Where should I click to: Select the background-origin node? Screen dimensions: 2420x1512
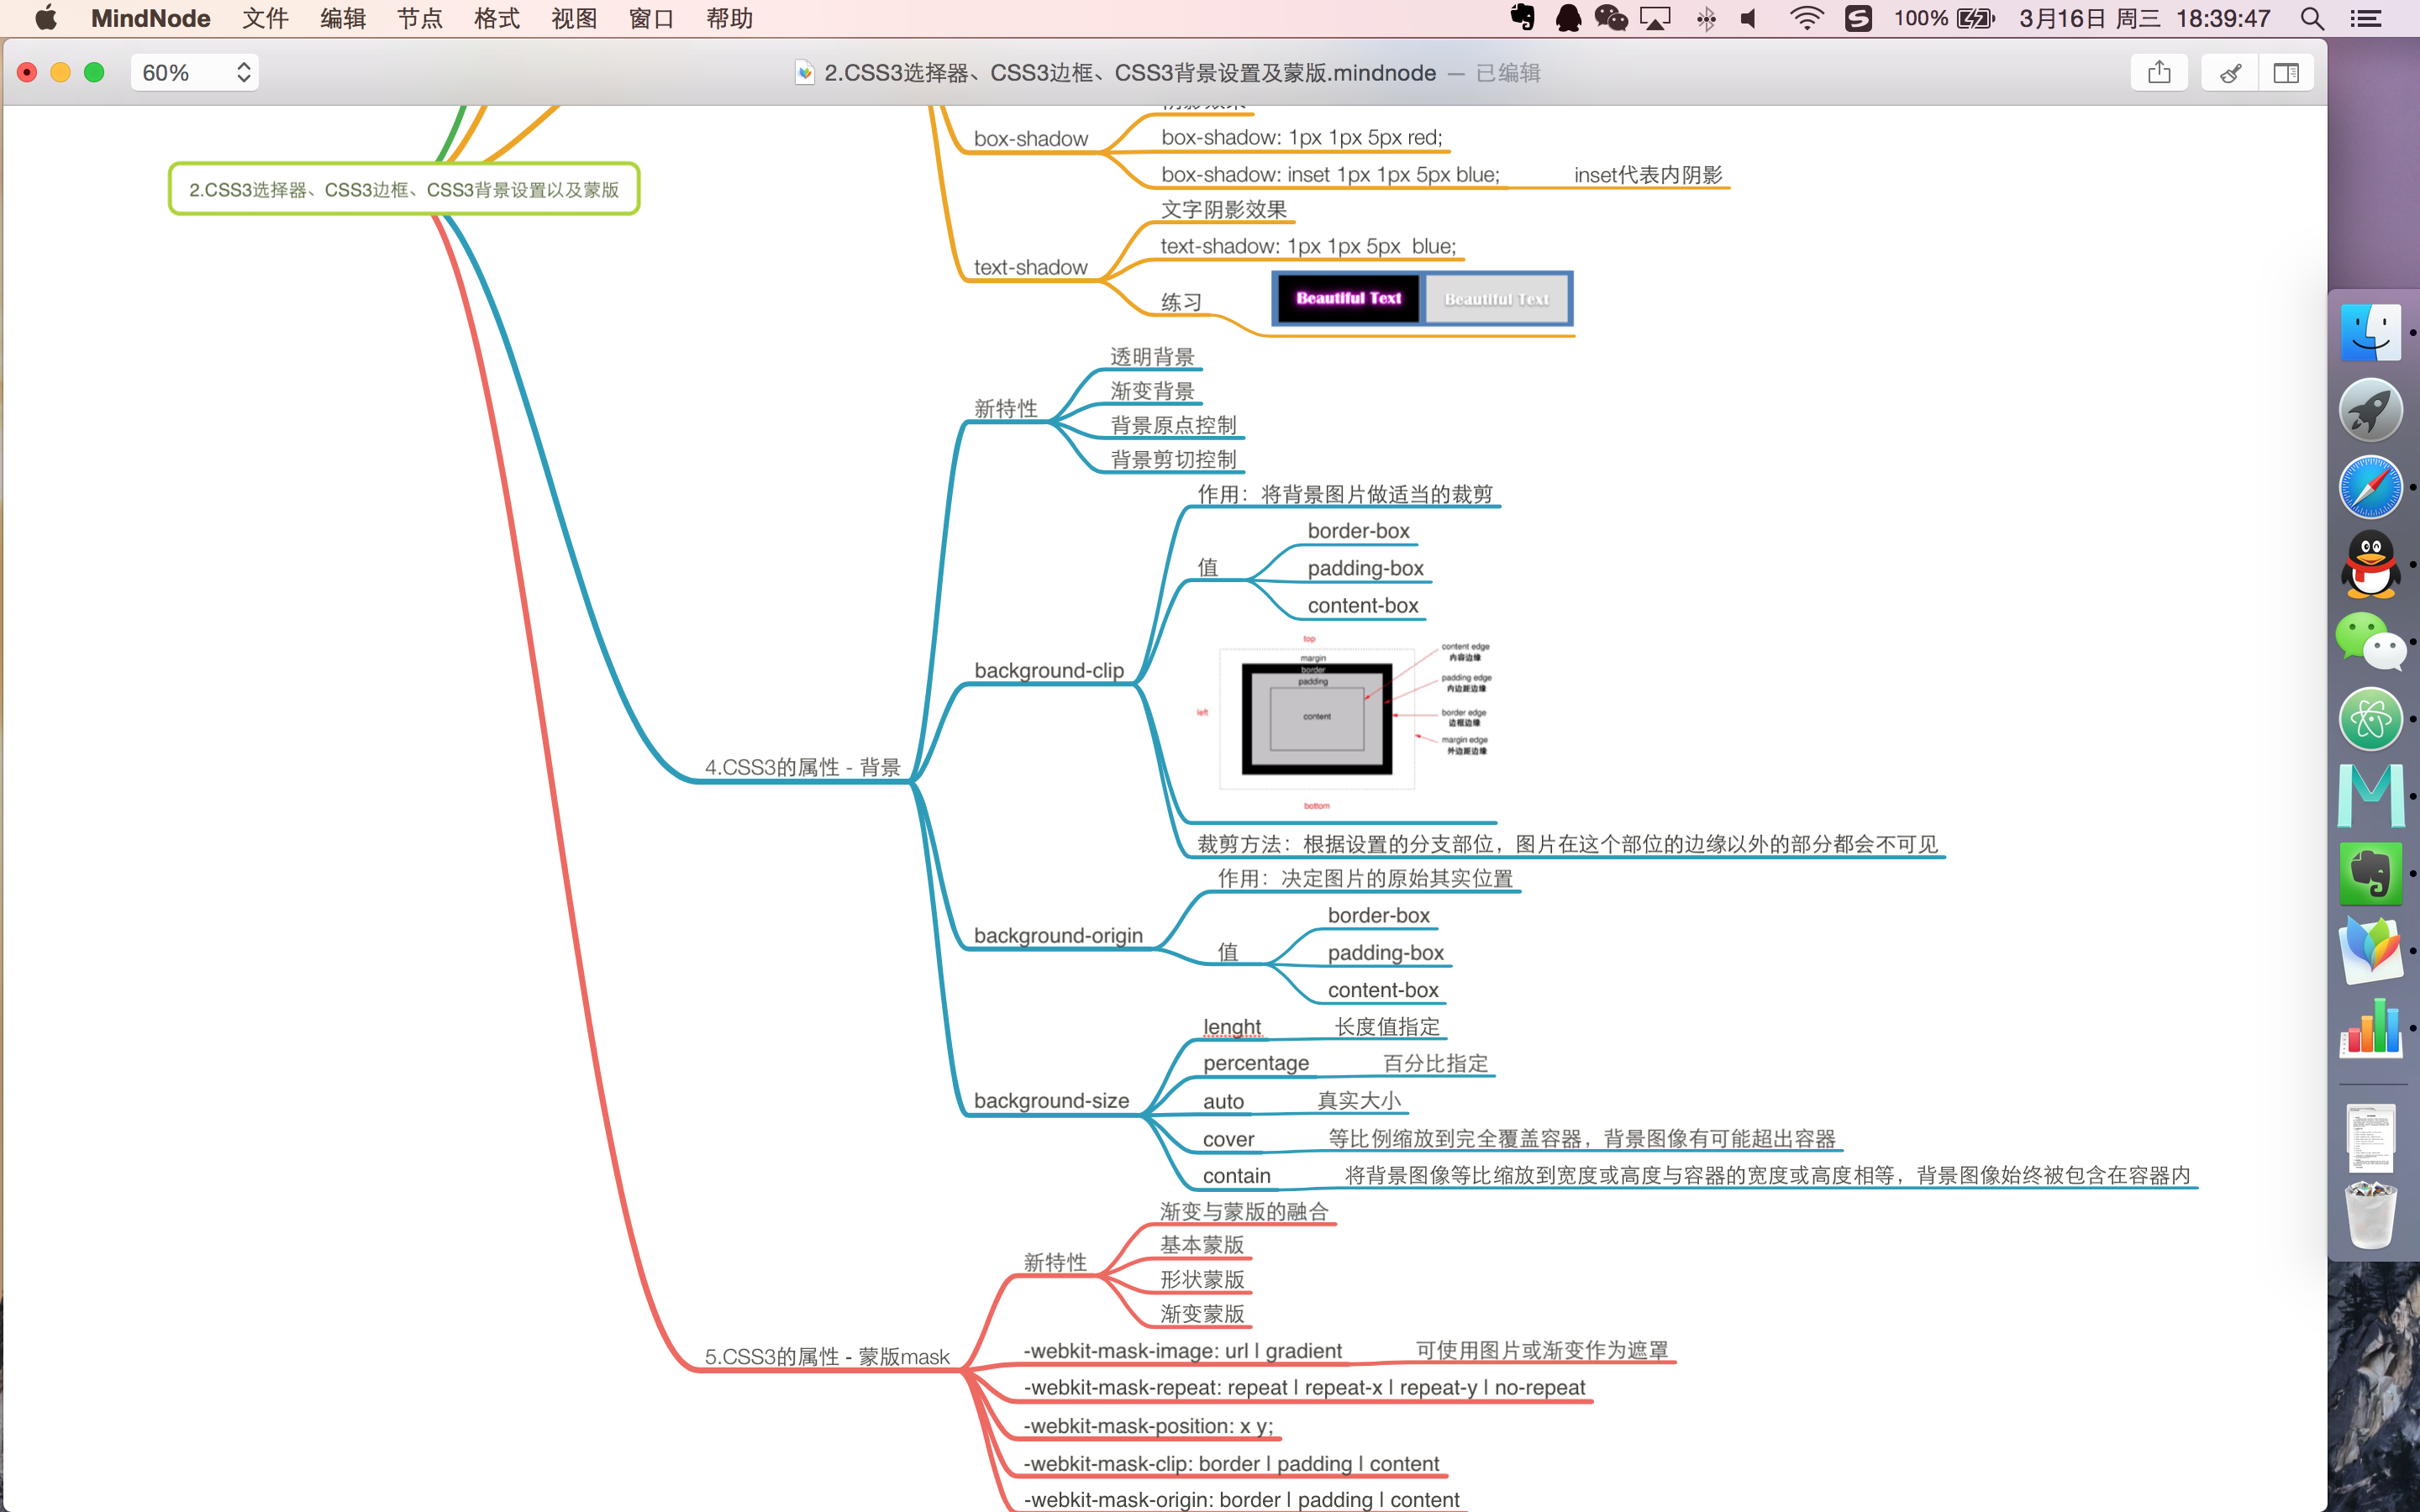point(1058,935)
